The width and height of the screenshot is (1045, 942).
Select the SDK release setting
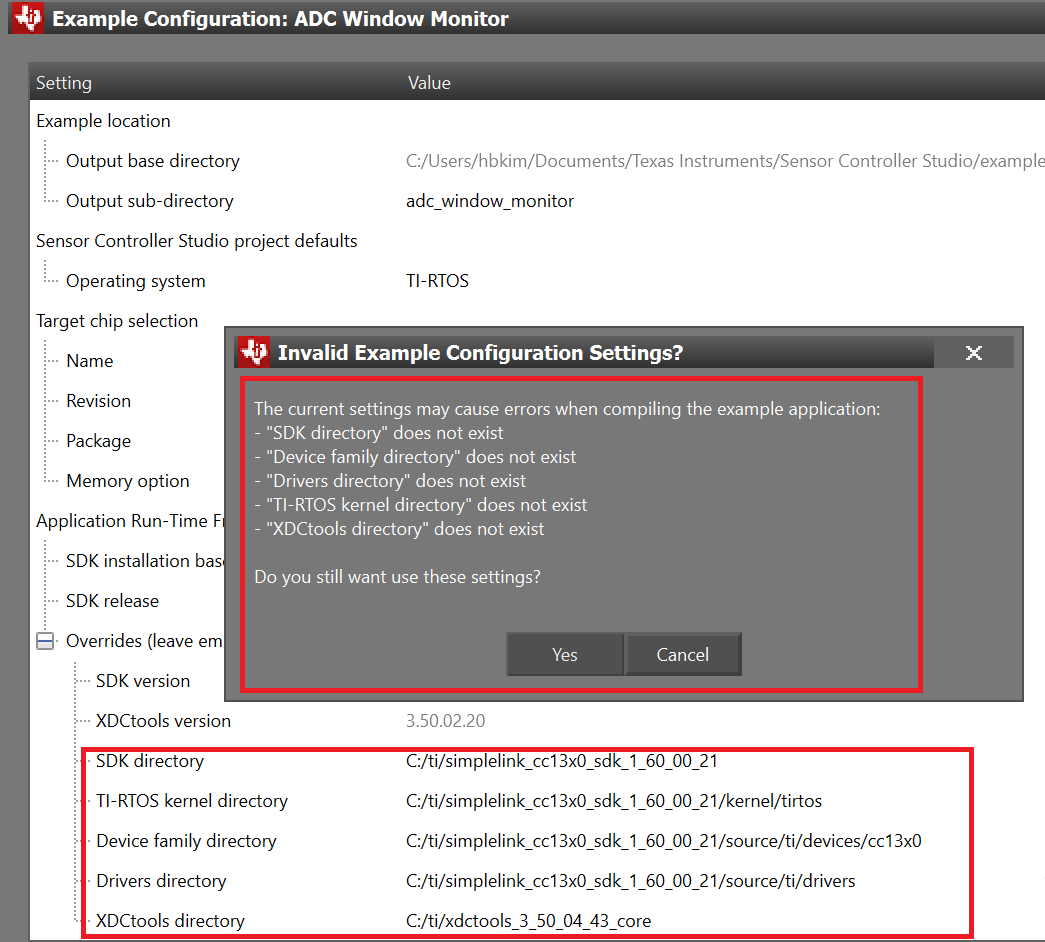click(x=113, y=601)
